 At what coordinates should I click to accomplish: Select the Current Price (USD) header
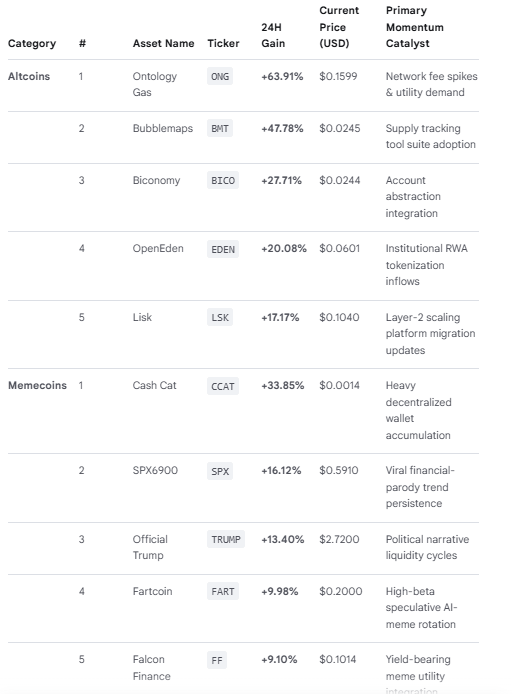(339, 27)
